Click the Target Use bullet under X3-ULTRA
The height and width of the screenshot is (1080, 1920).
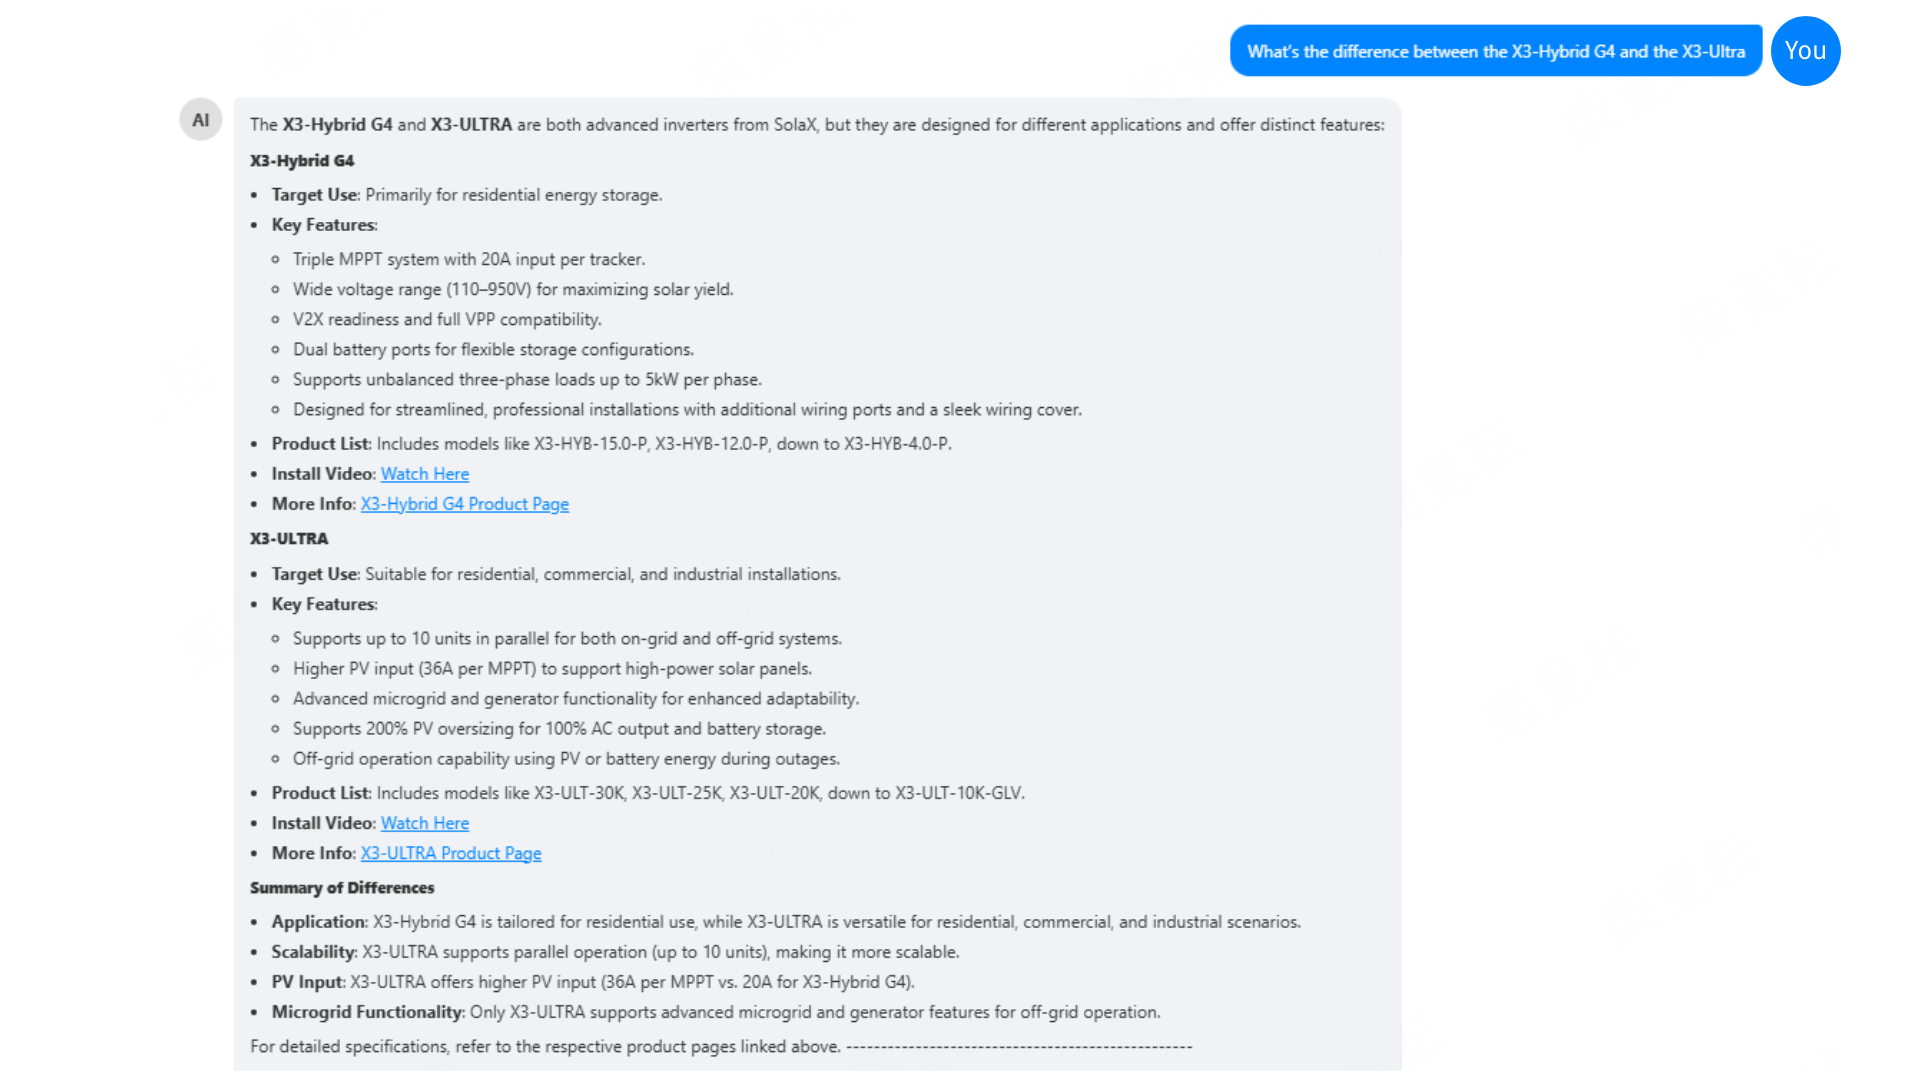pyautogui.click(x=555, y=574)
